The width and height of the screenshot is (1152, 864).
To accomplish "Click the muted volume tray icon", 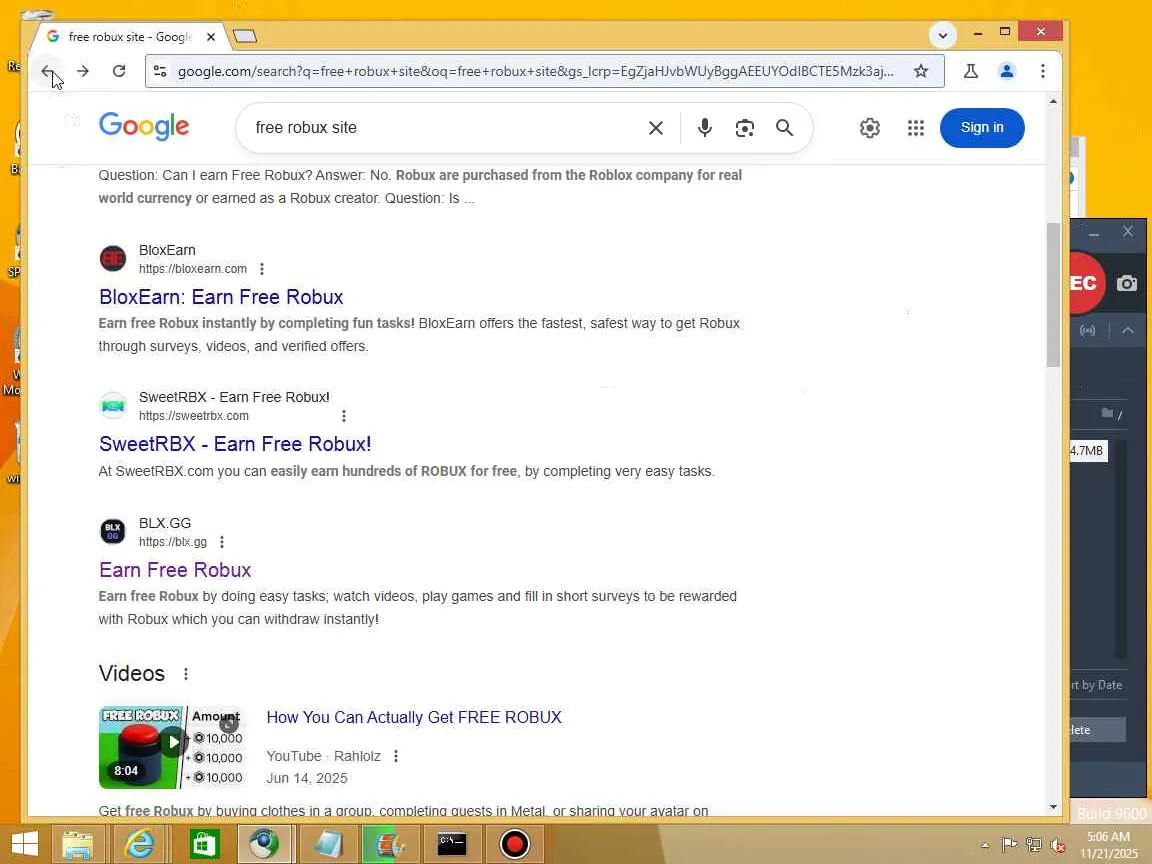I will [x=1058, y=845].
